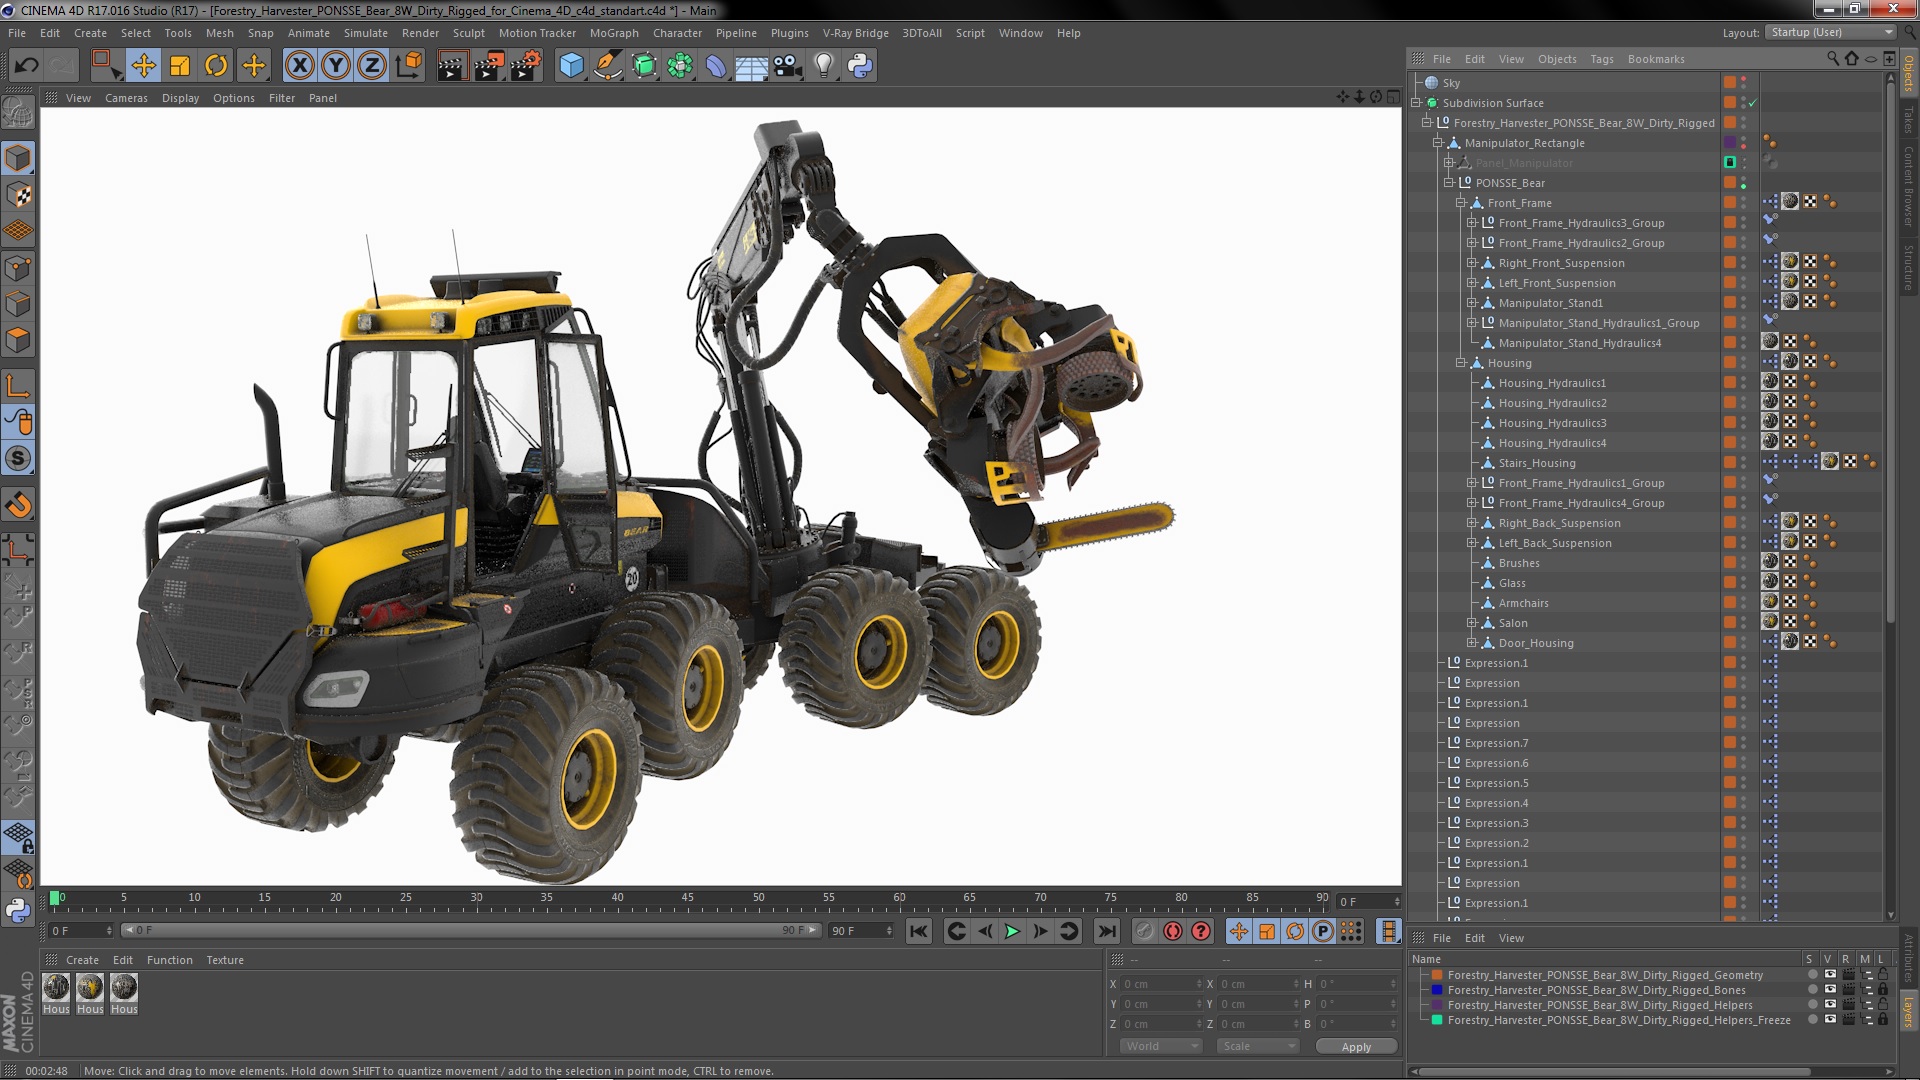Open the Spline Pen tool
1920x1080 pixels.
(607, 66)
